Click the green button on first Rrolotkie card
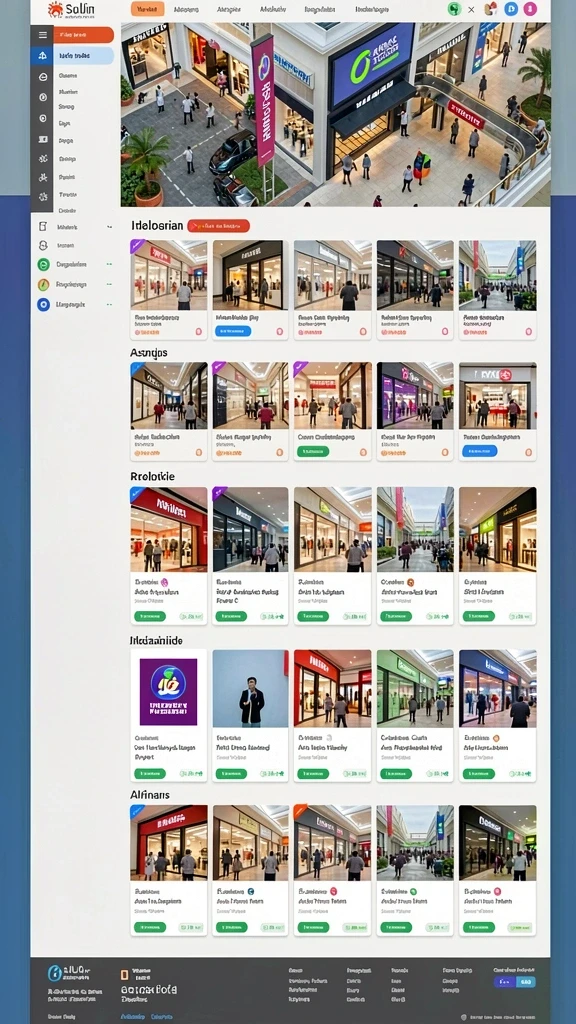The image size is (576, 1024). [x=150, y=616]
